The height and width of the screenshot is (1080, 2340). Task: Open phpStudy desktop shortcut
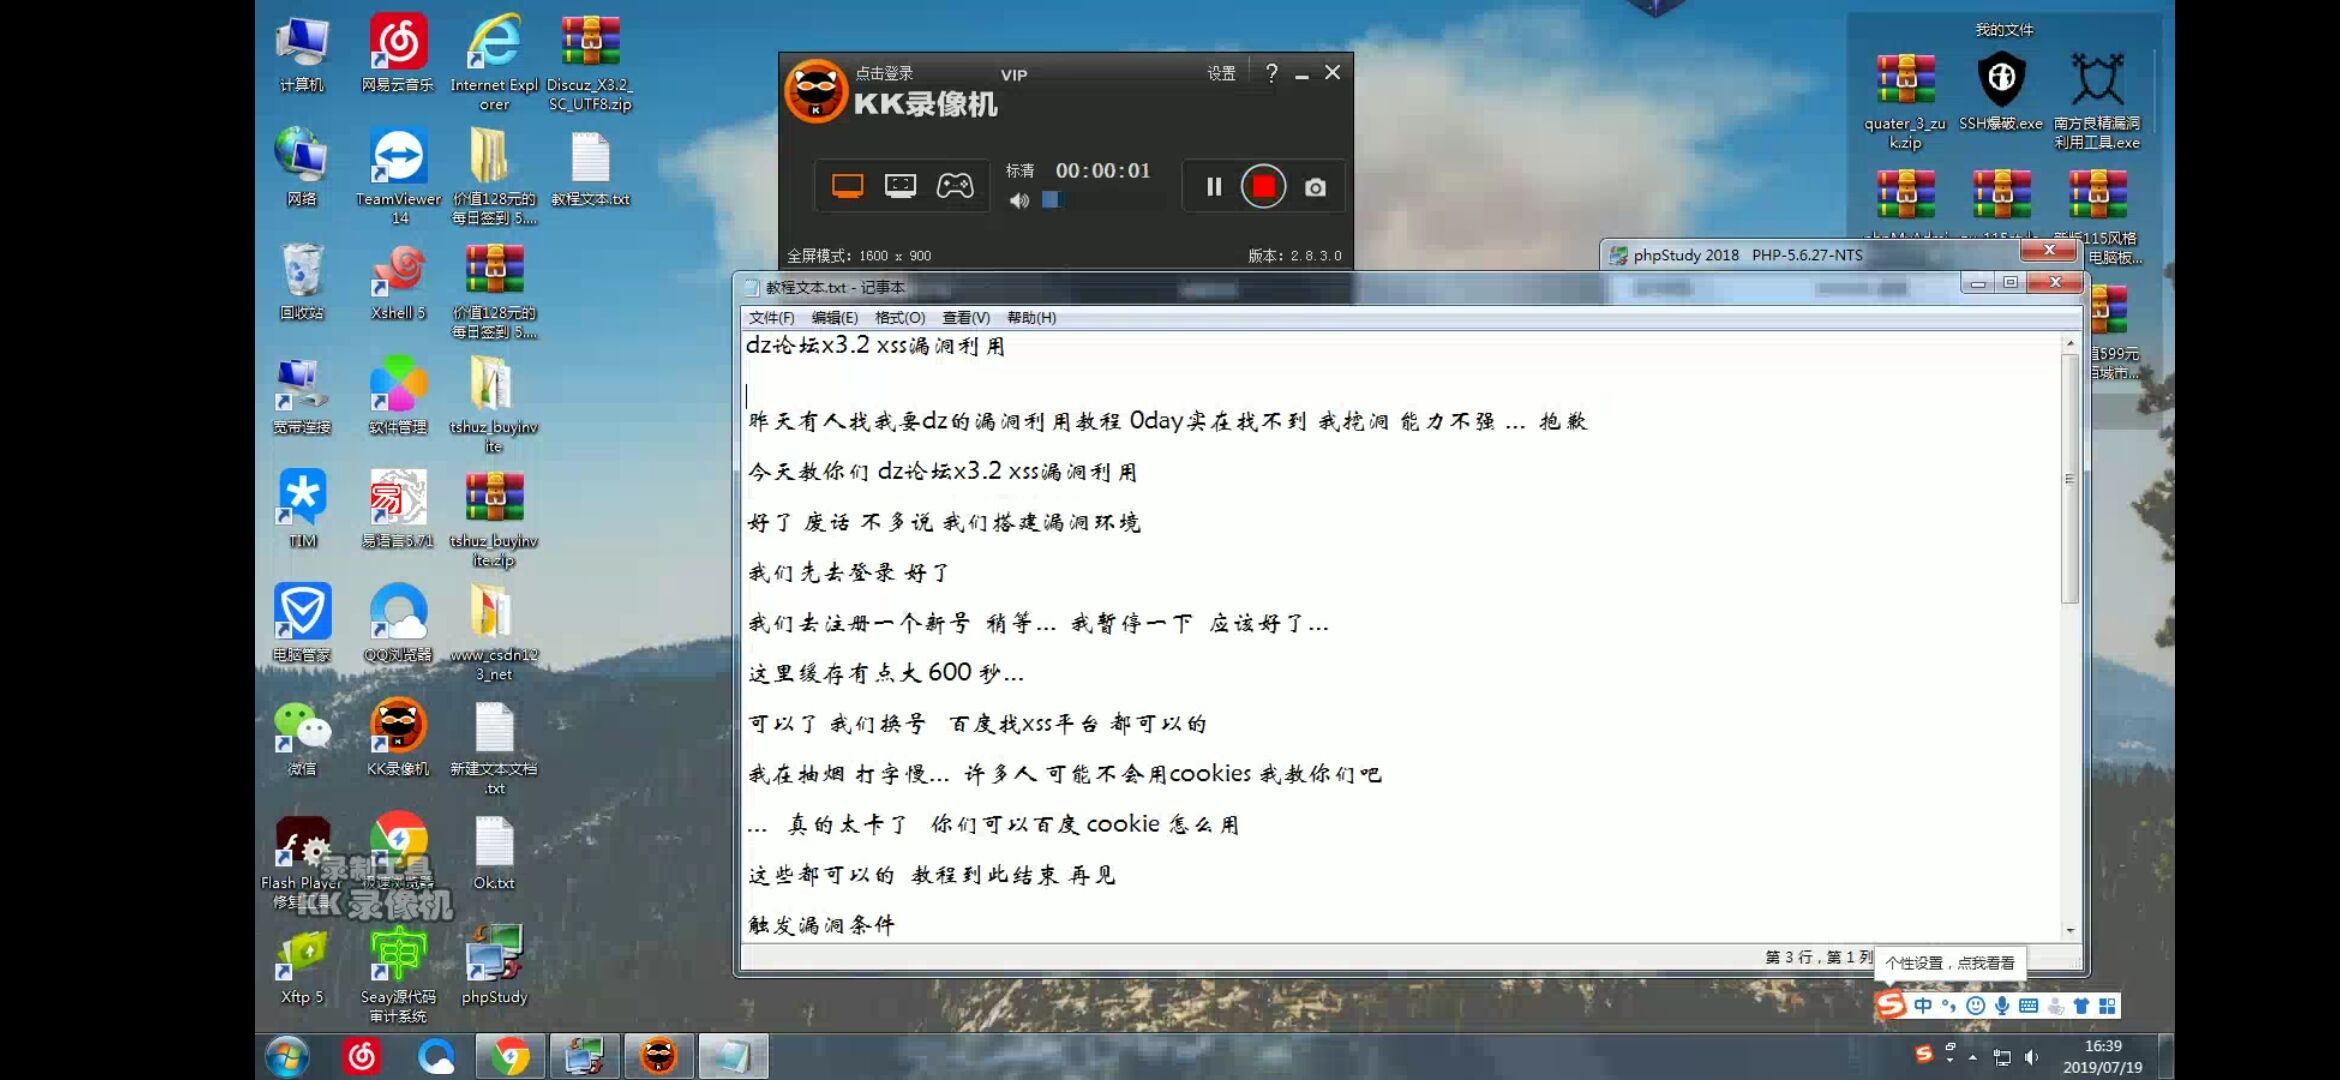[494, 966]
